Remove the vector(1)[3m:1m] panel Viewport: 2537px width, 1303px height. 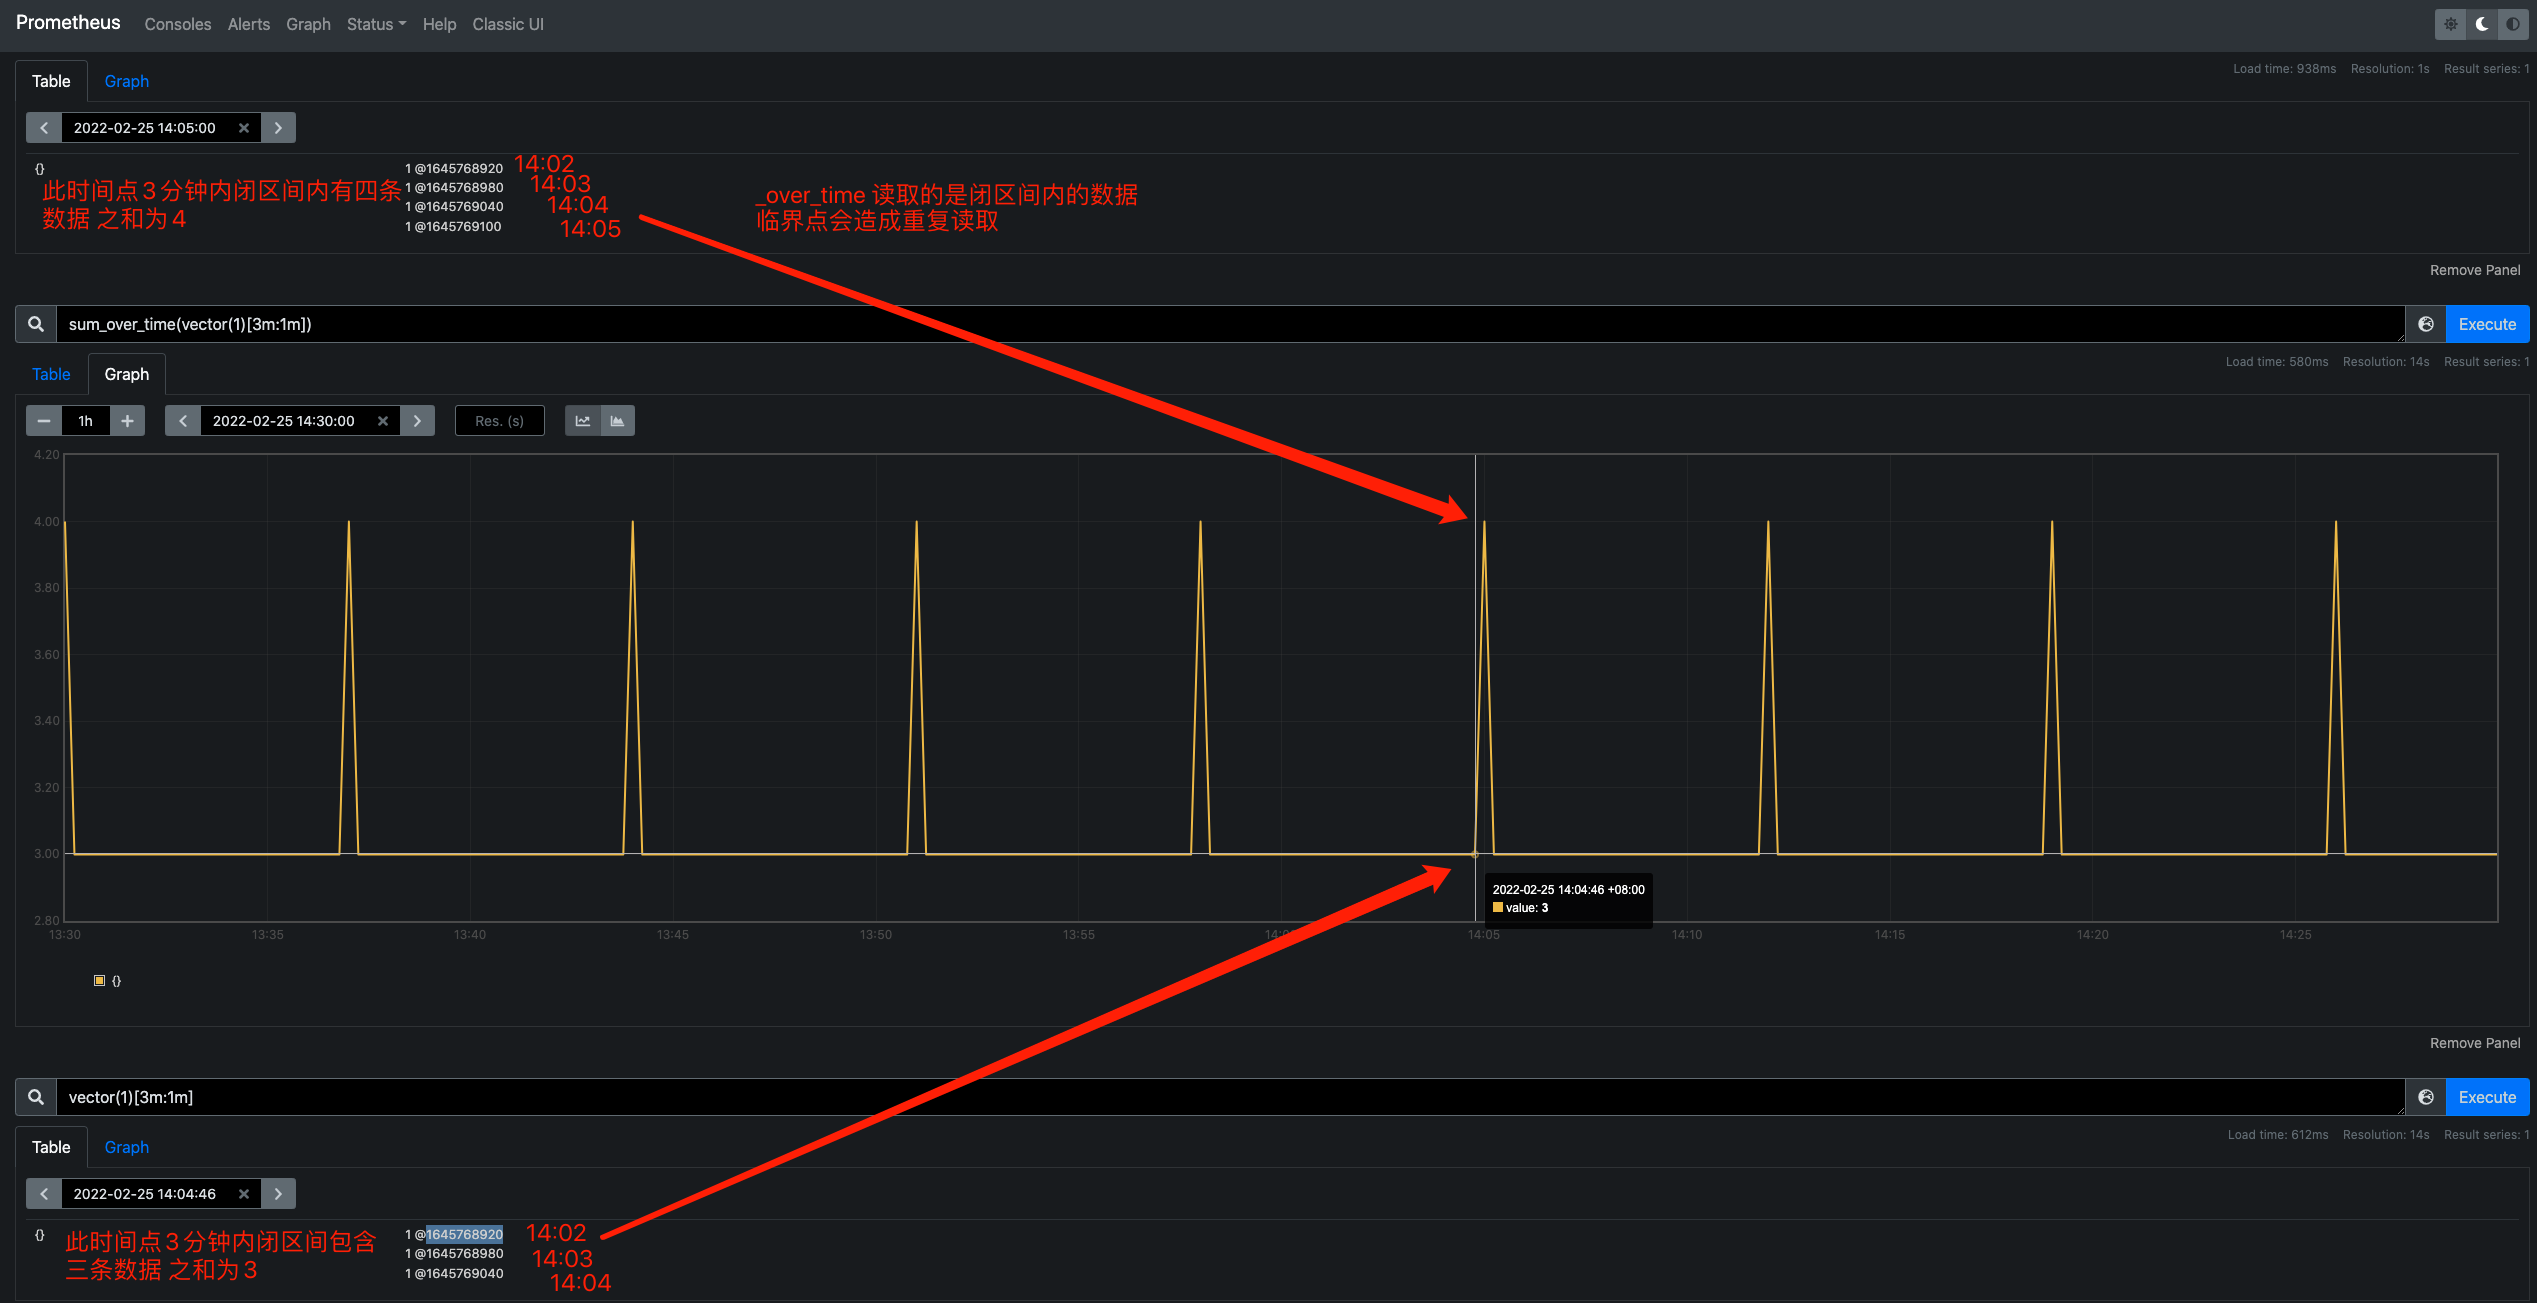[x=2475, y=1042]
